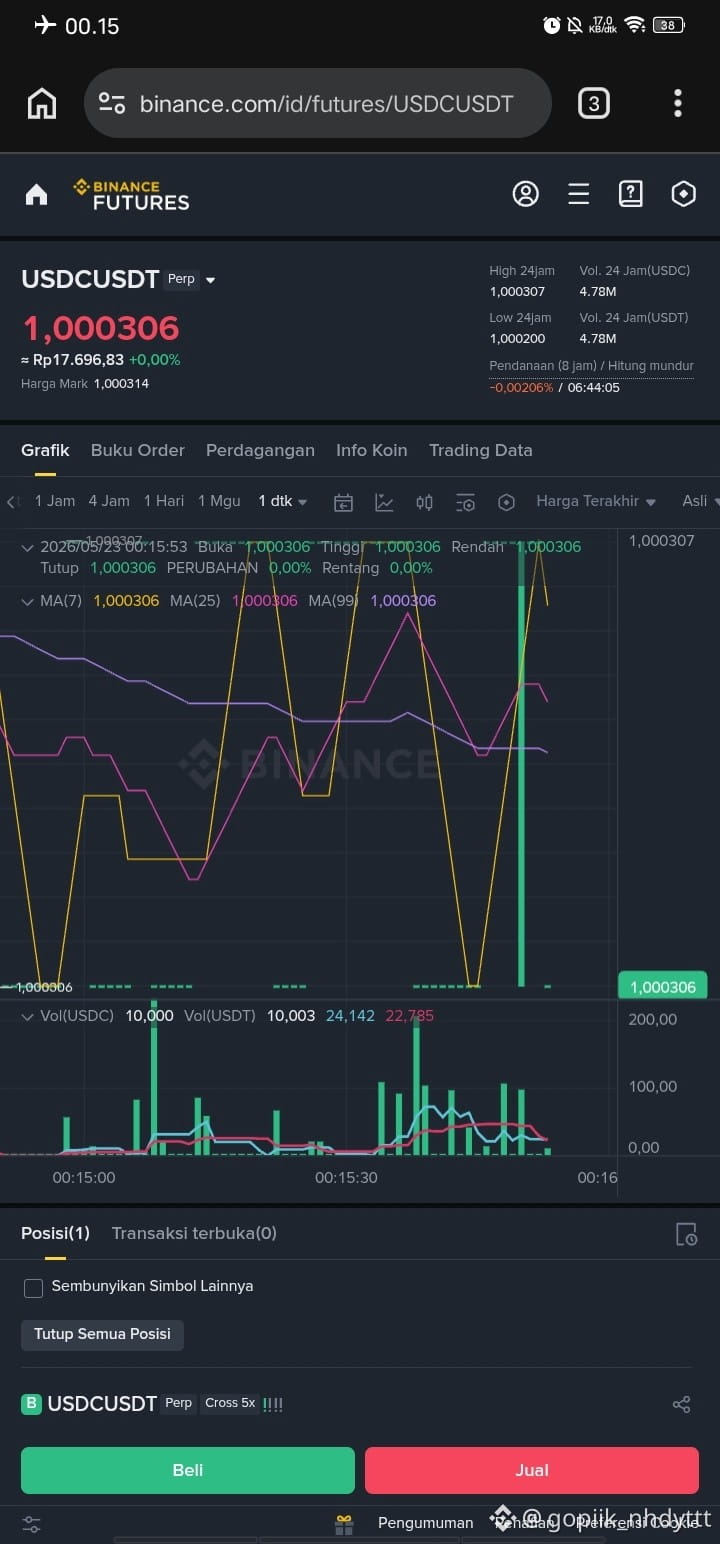Tick the Sembunyikan Simbol Lainnya checkbox

click(x=33, y=1287)
